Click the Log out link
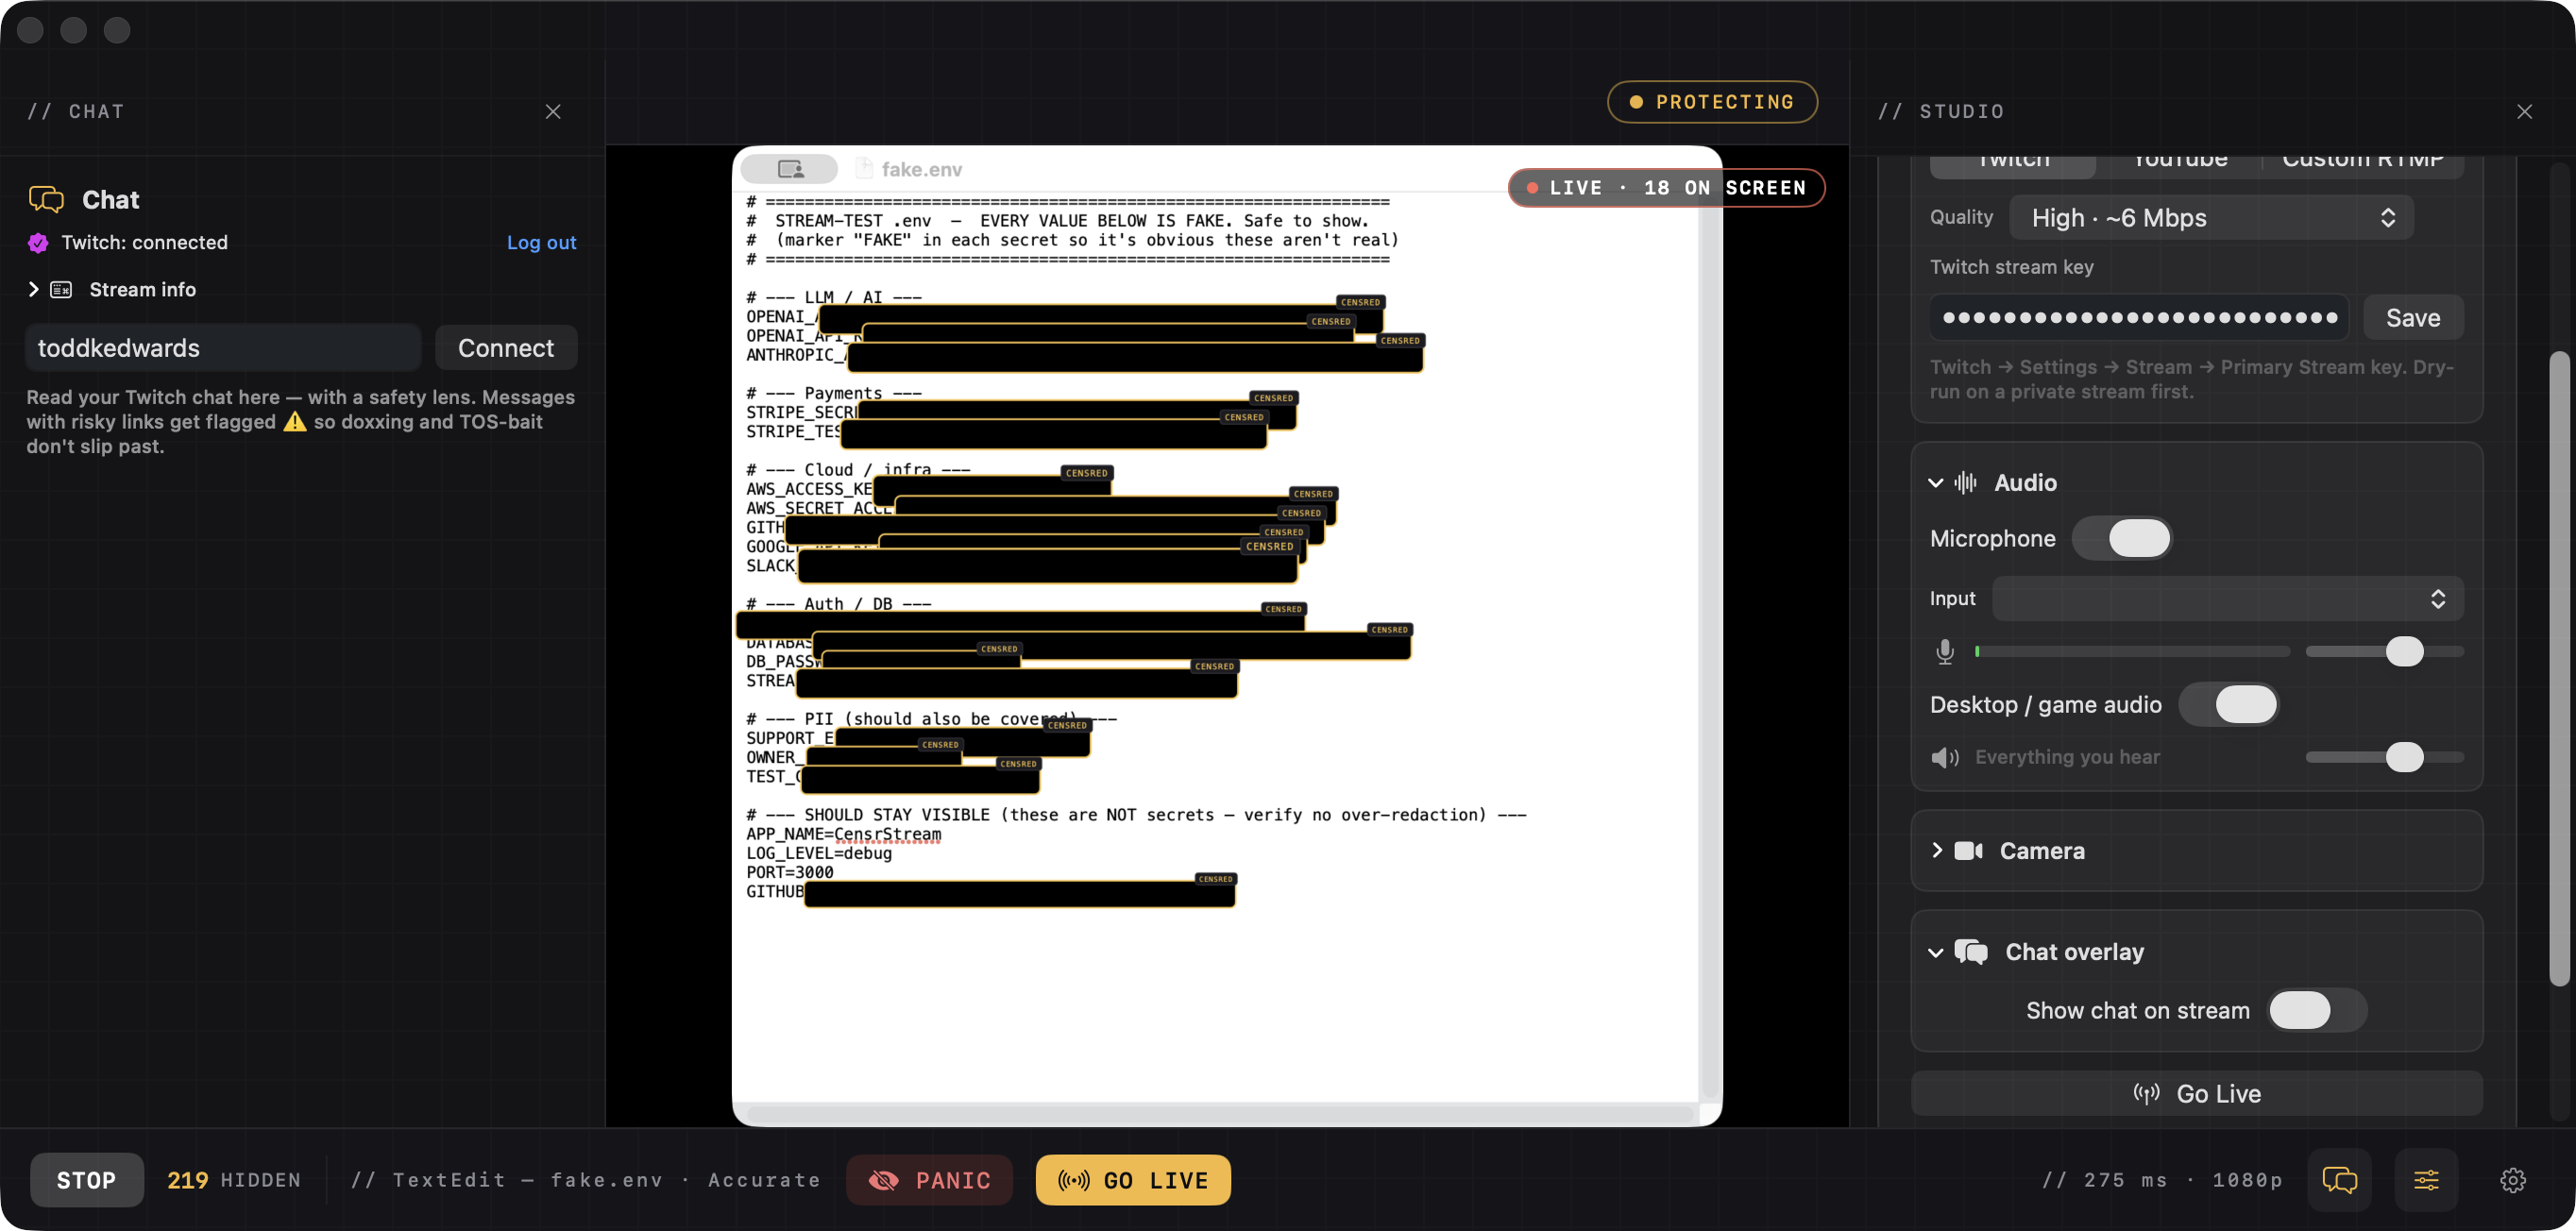The height and width of the screenshot is (1231, 2576). [541, 243]
